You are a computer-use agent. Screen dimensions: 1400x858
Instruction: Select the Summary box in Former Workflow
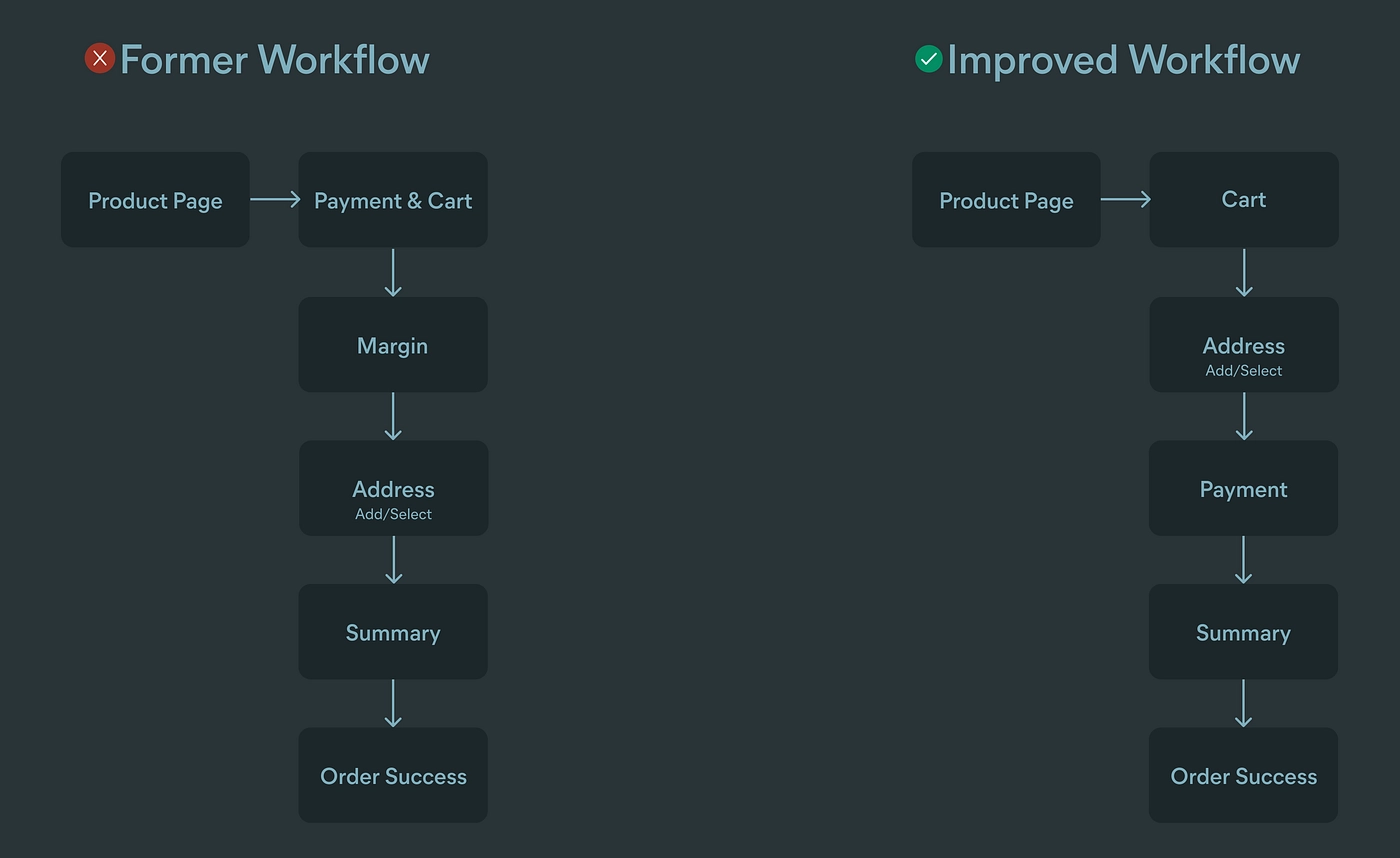point(393,631)
